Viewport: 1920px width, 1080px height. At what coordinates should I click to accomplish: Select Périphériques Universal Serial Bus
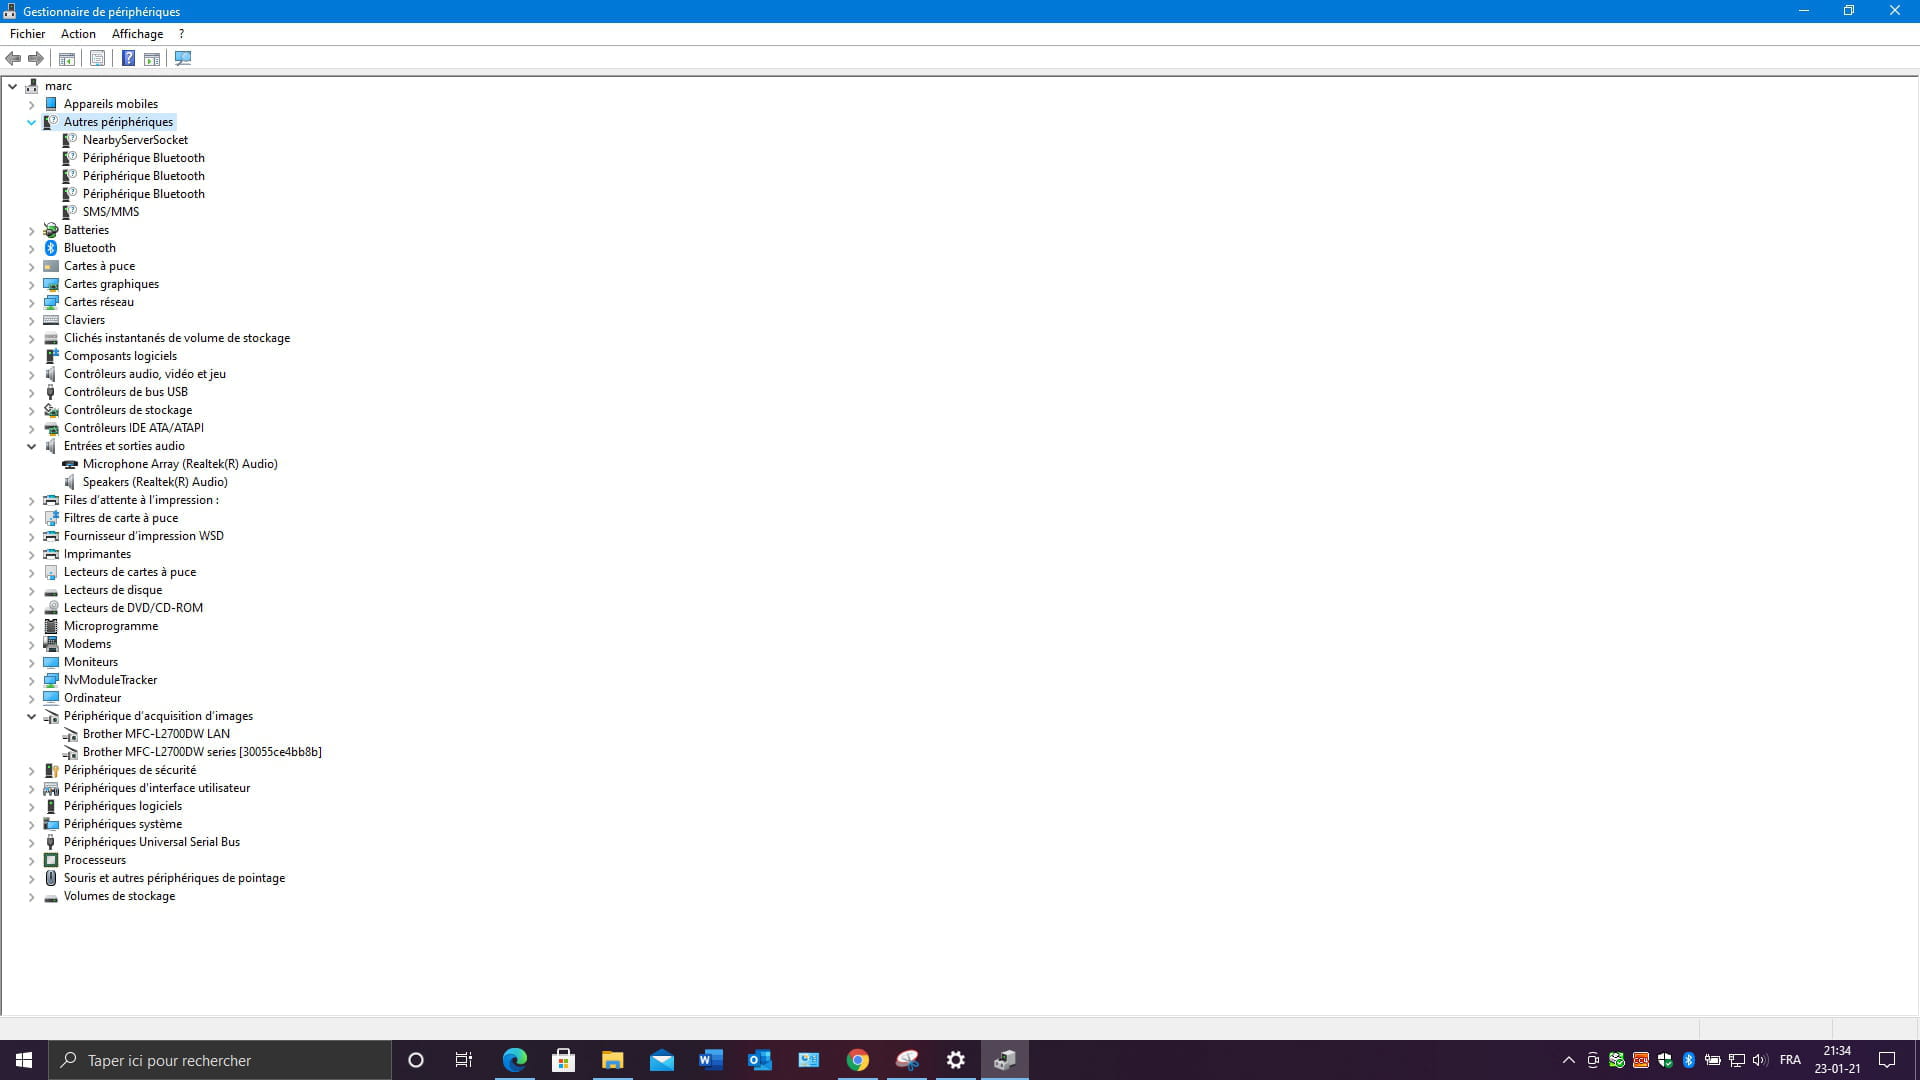pos(152,842)
